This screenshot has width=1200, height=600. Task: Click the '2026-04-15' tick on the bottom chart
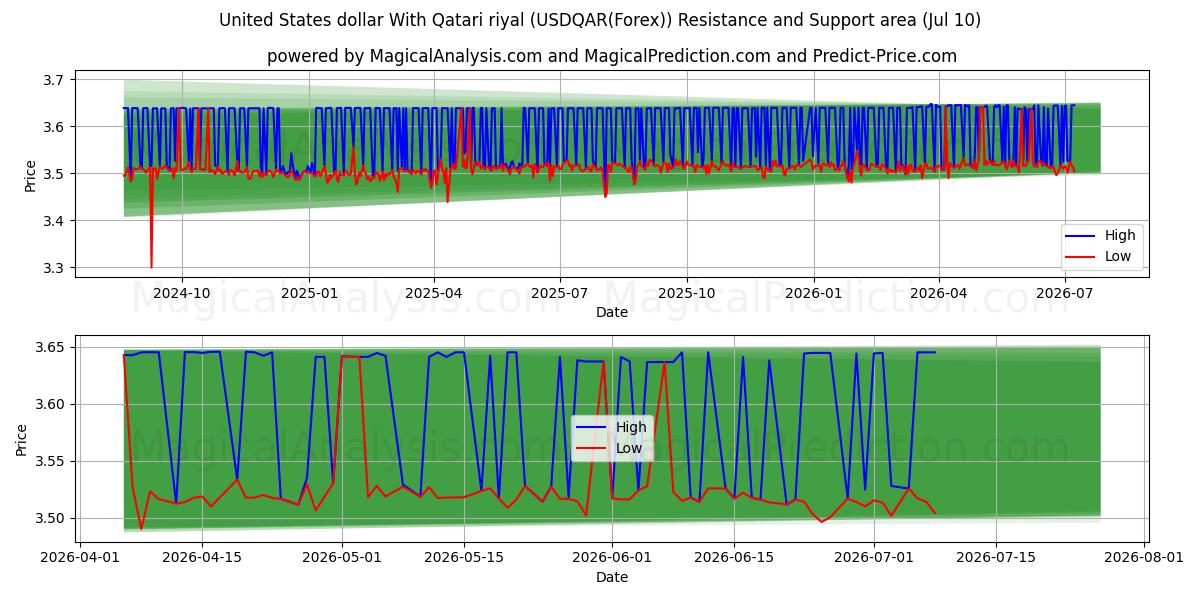click(202, 557)
